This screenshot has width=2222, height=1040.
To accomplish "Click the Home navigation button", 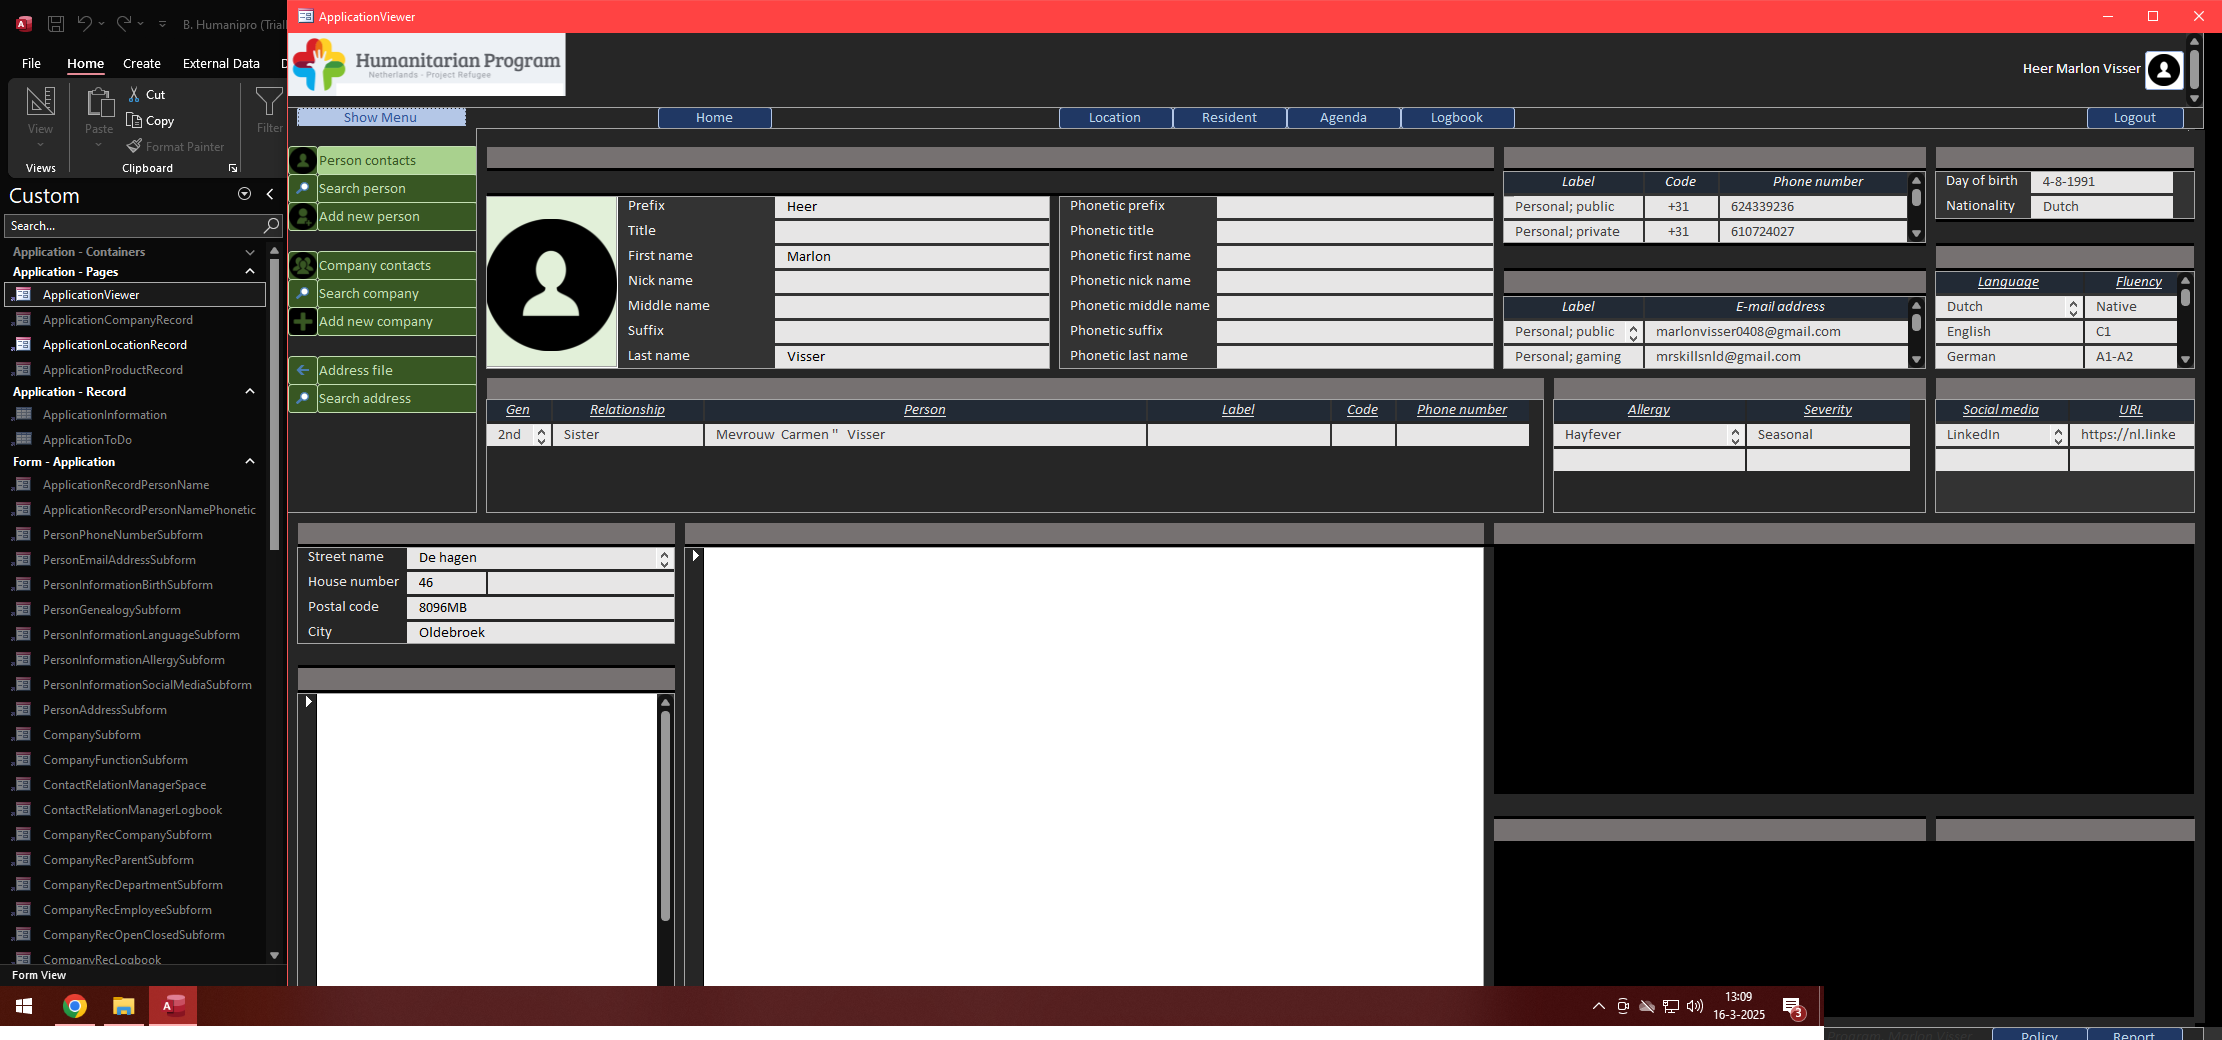I will (x=714, y=117).
